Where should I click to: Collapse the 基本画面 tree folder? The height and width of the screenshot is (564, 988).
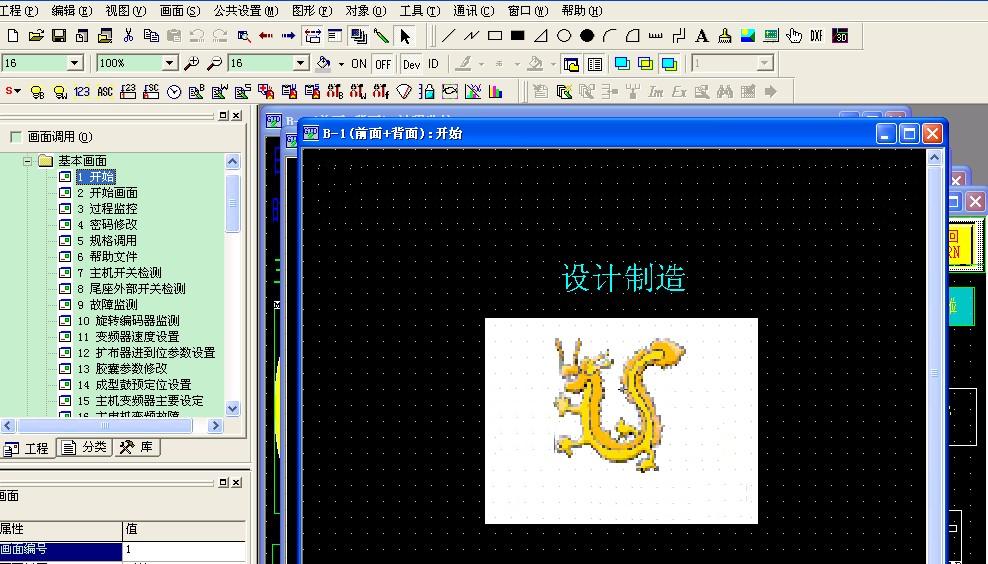coord(28,161)
